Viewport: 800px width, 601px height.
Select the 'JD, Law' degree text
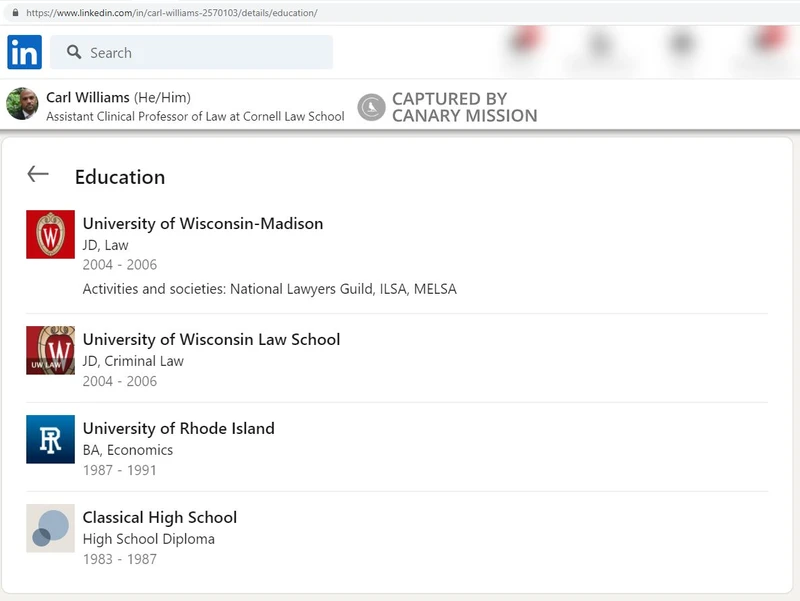point(106,245)
